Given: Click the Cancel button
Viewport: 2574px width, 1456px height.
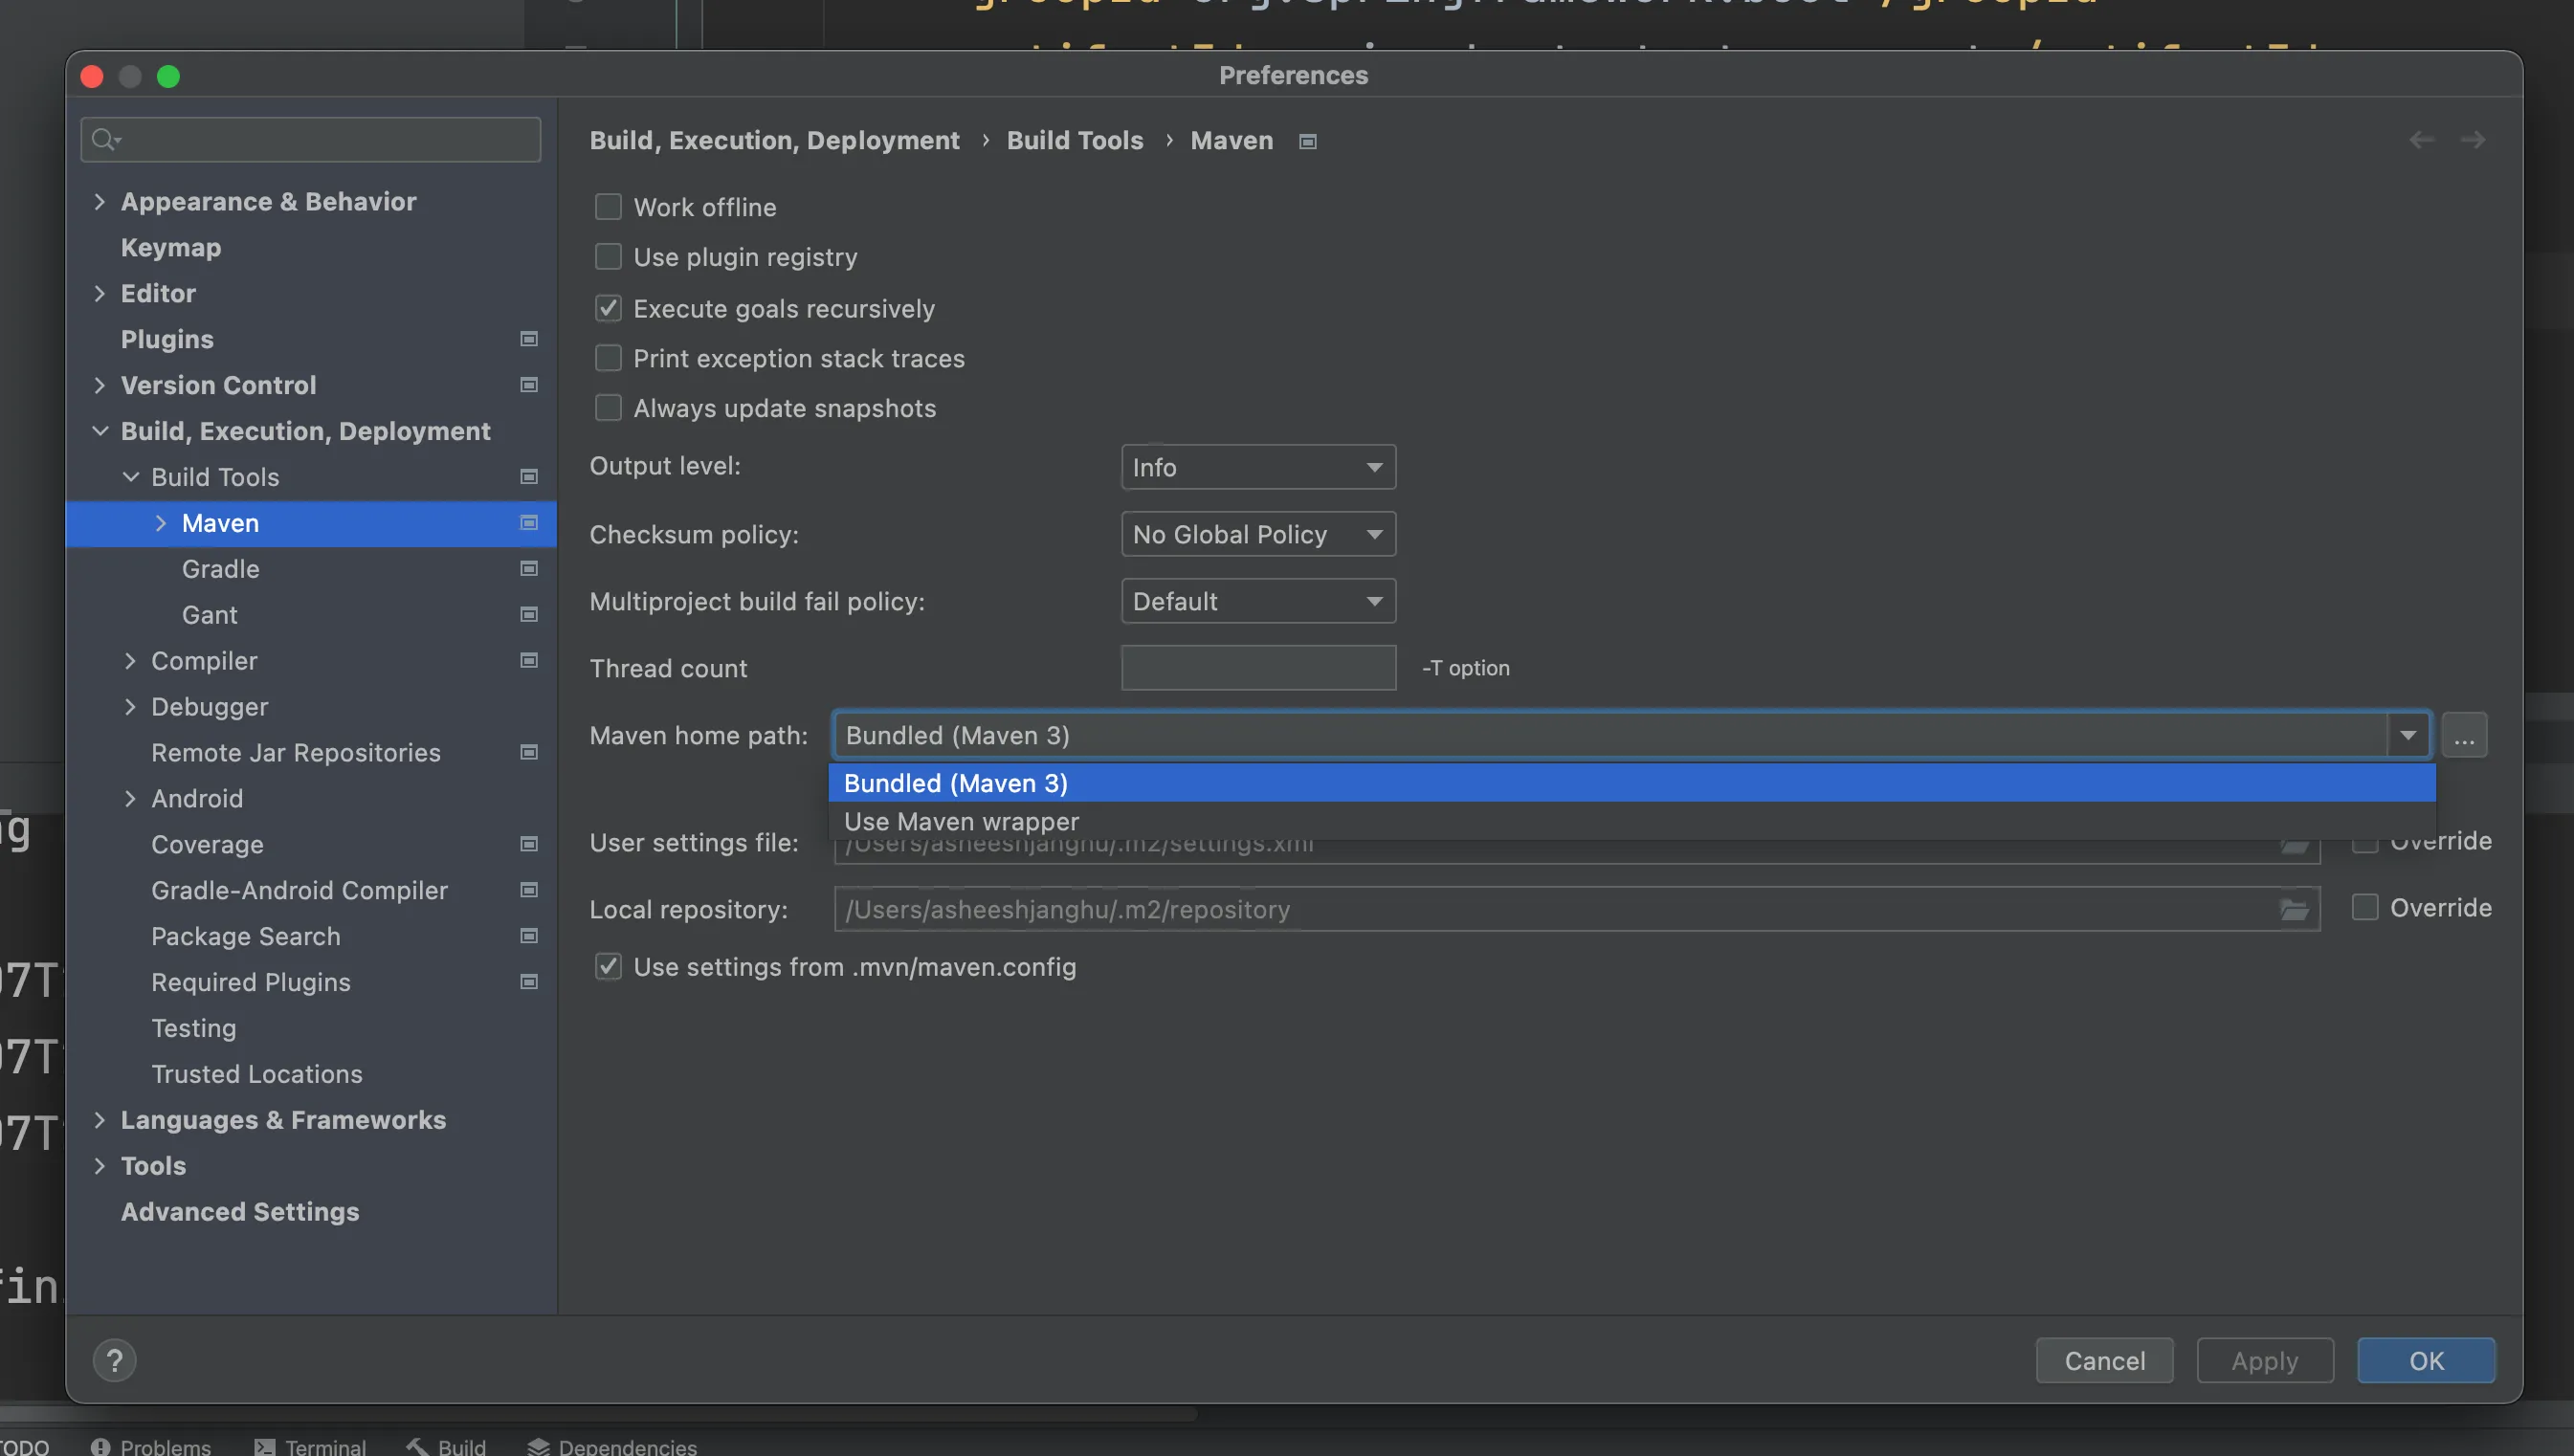Looking at the screenshot, I should coord(2104,1361).
